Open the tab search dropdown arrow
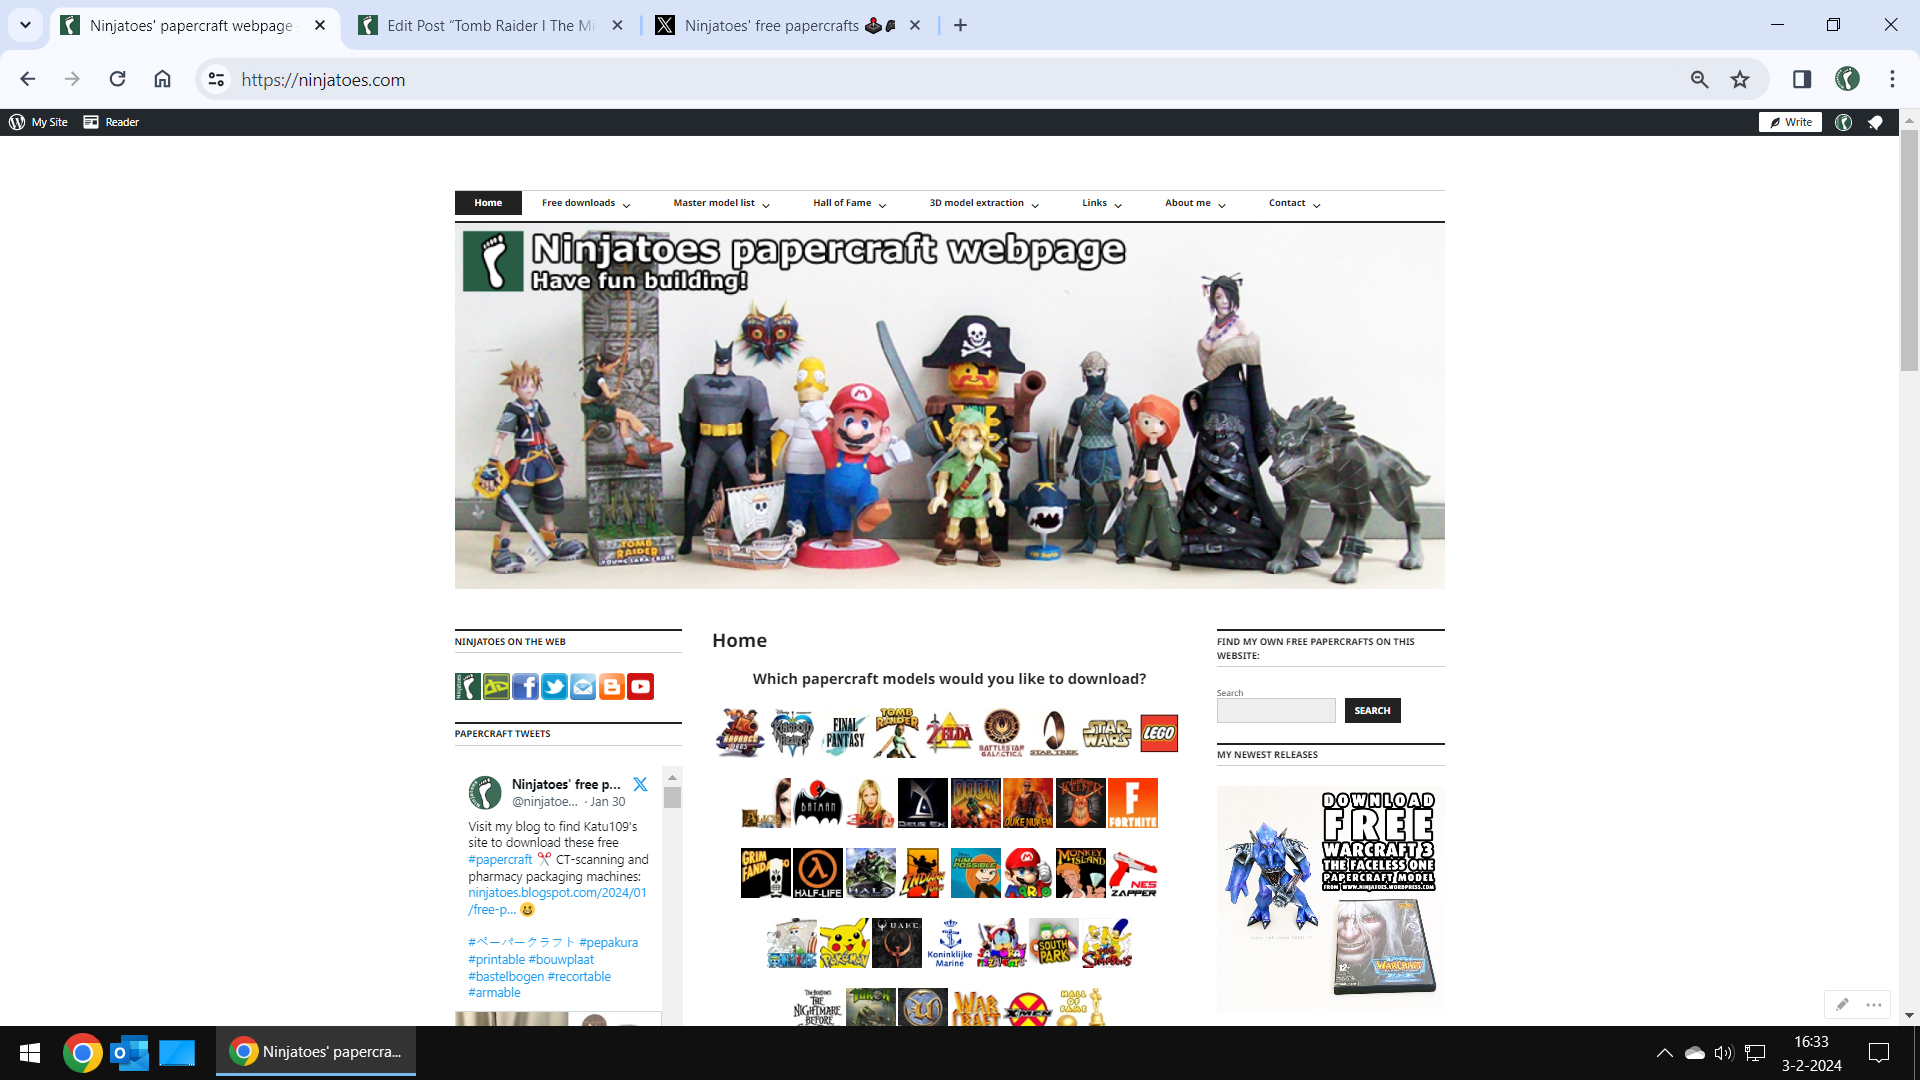This screenshot has height=1080, width=1920. 25,25
